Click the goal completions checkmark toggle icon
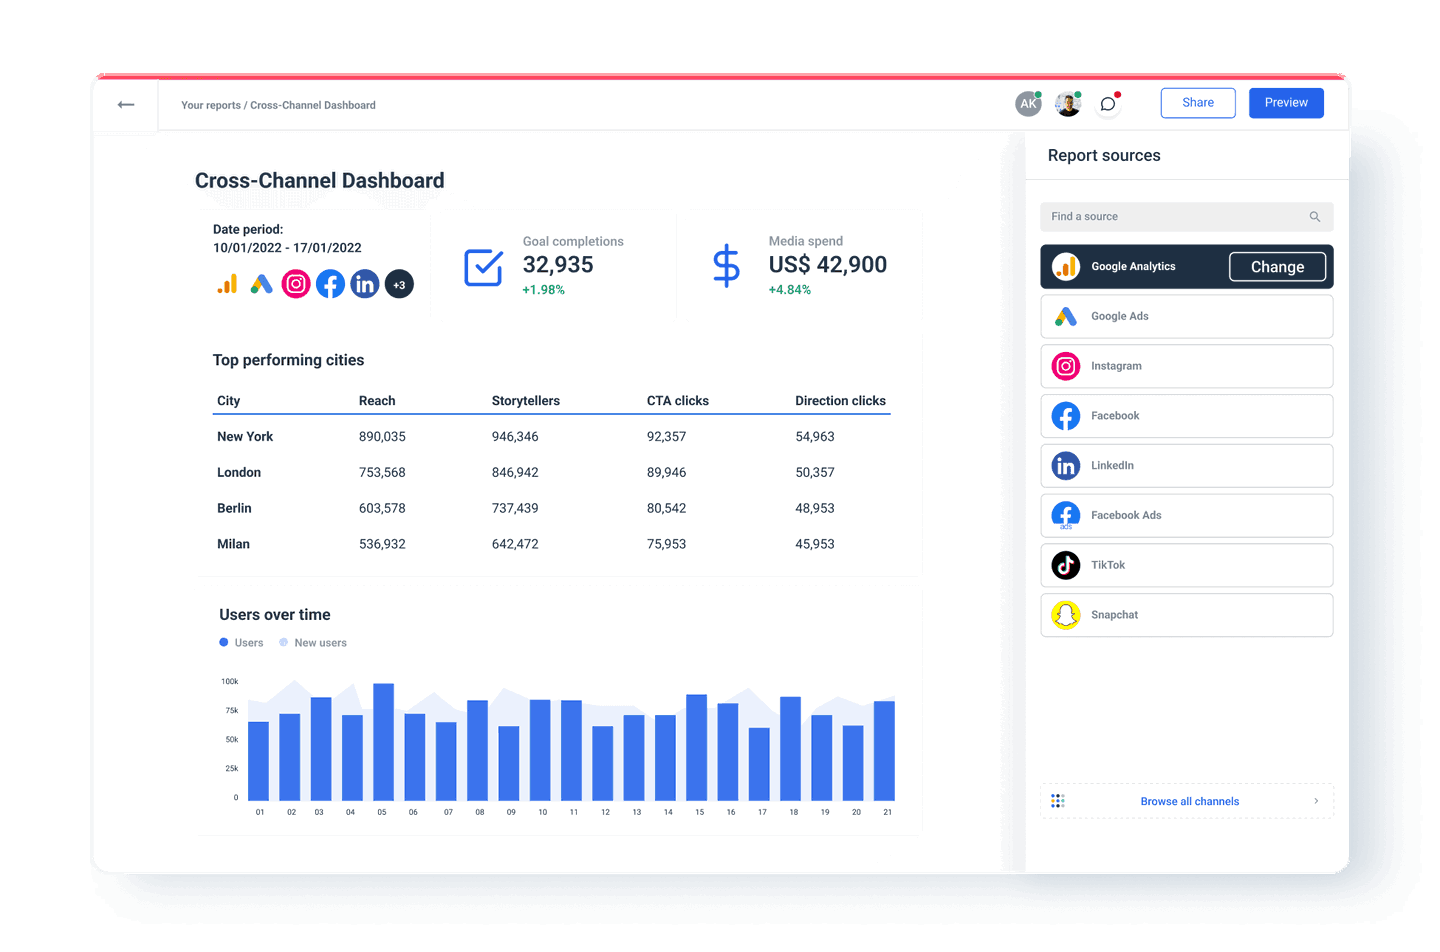This screenshot has width=1440, height=952. click(483, 266)
